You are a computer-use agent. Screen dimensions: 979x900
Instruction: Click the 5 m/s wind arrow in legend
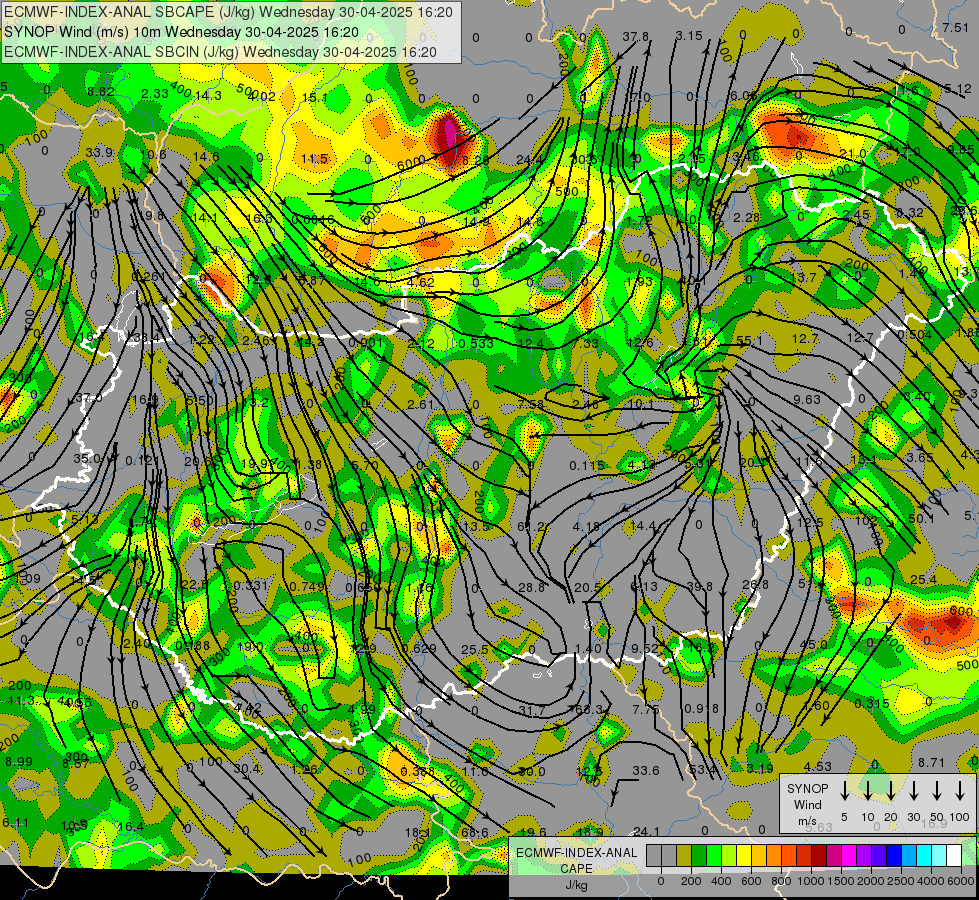(844, 791)
